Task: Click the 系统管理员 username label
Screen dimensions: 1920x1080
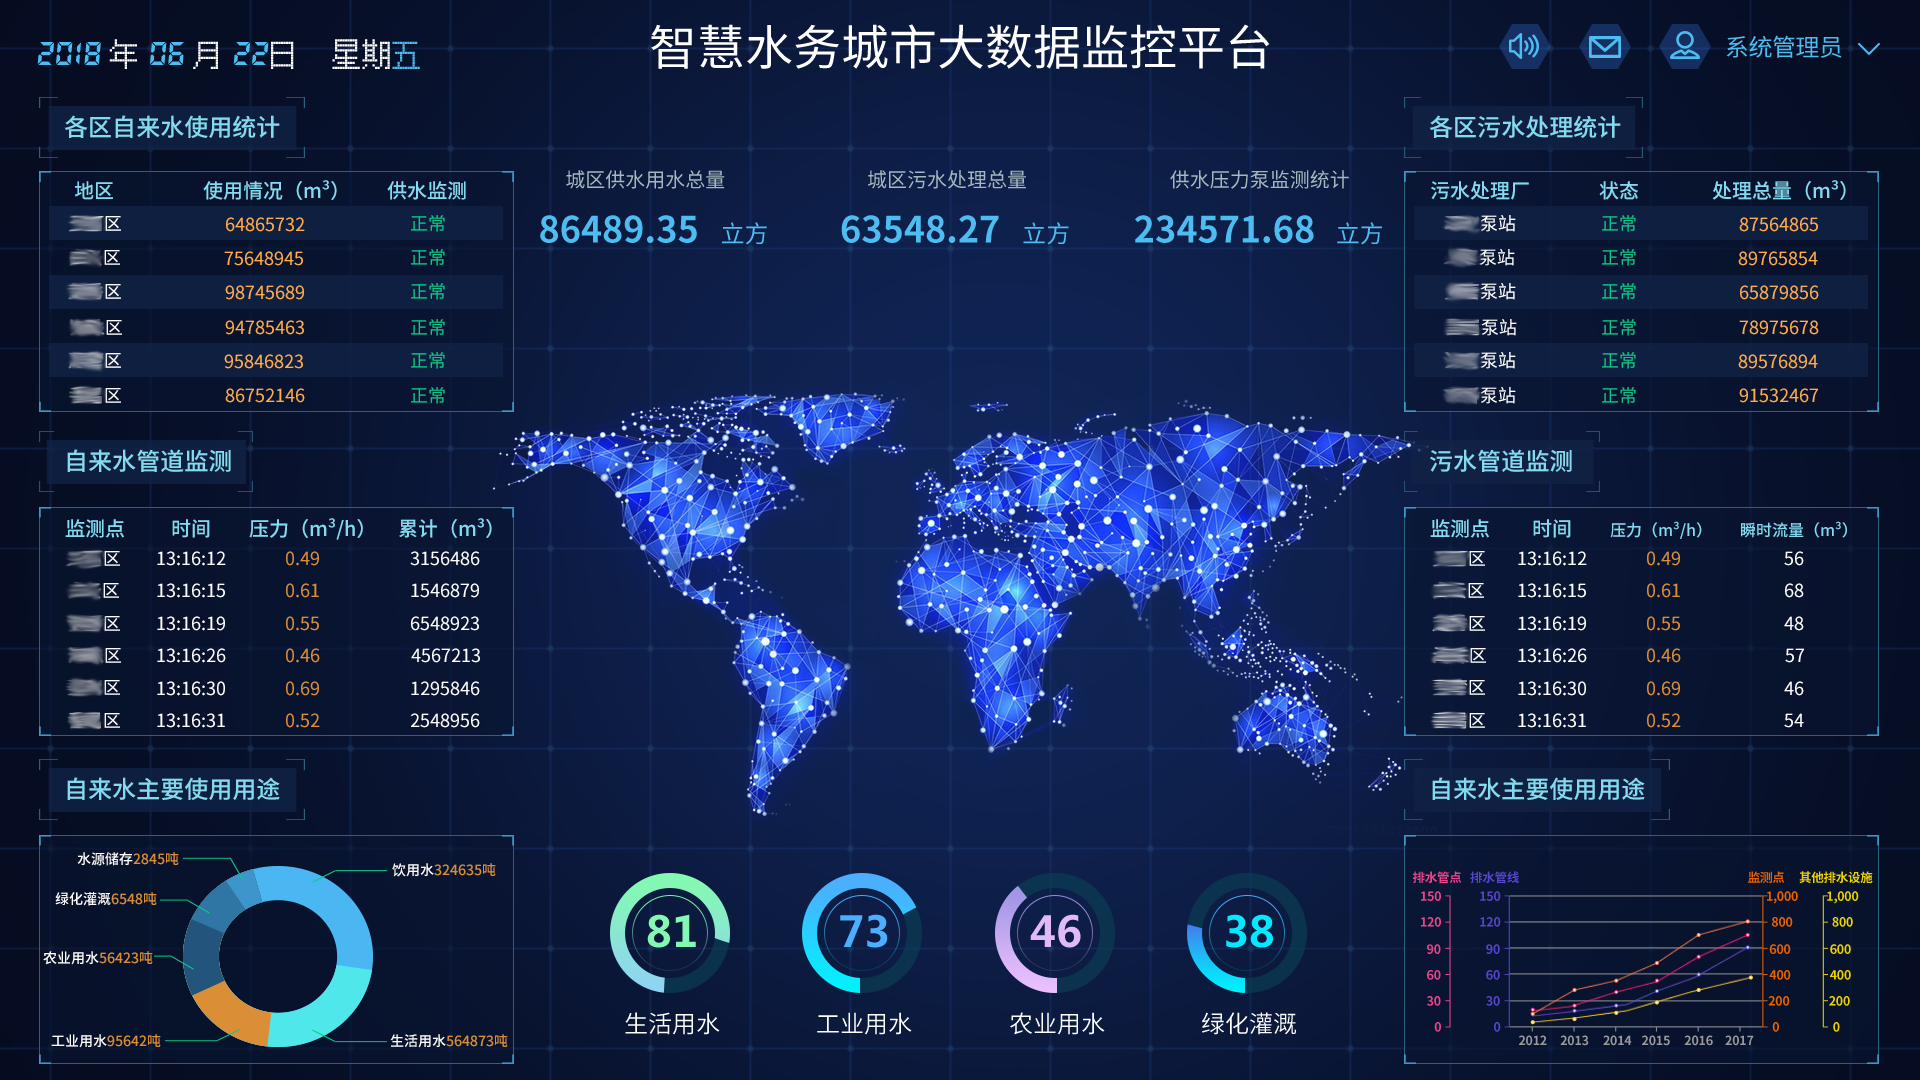Action: 1783,48
